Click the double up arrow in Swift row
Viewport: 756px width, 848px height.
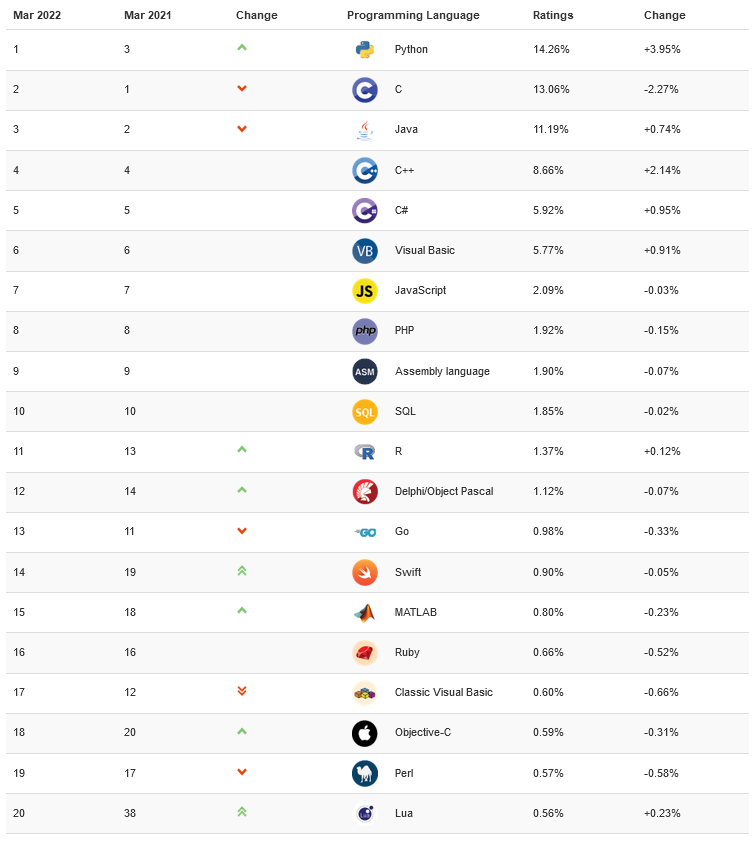pyautogui.click(x=242, y=571)
